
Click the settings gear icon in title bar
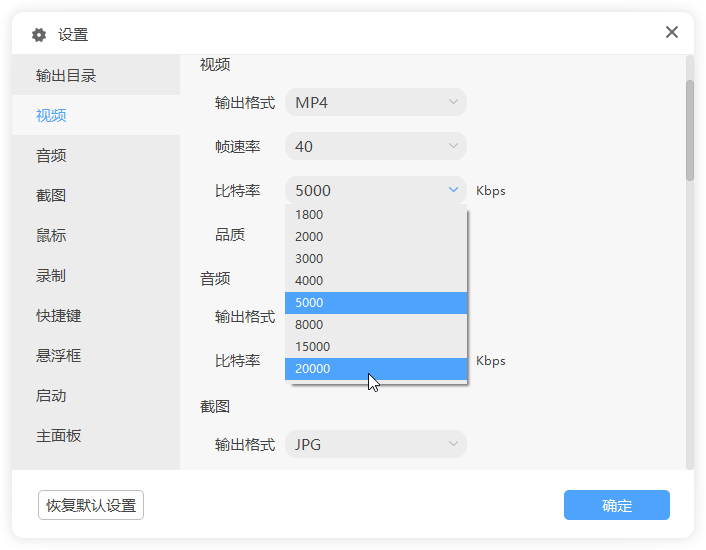[x=39, y=35]
